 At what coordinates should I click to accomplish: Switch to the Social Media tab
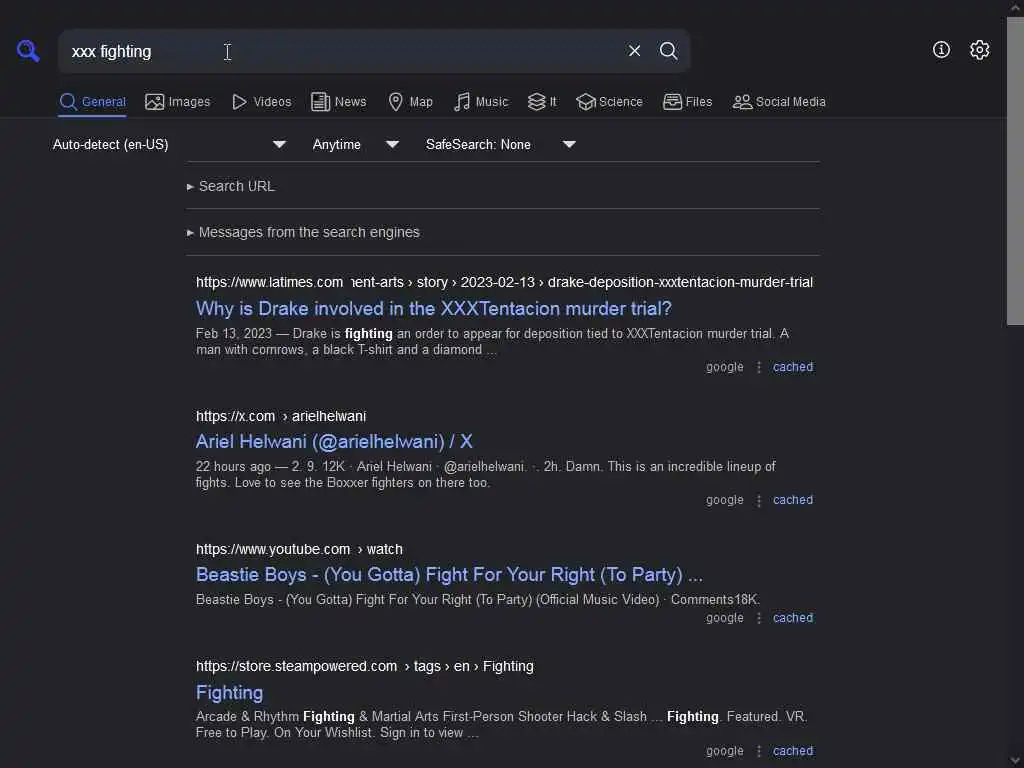(x=779, y=102)
